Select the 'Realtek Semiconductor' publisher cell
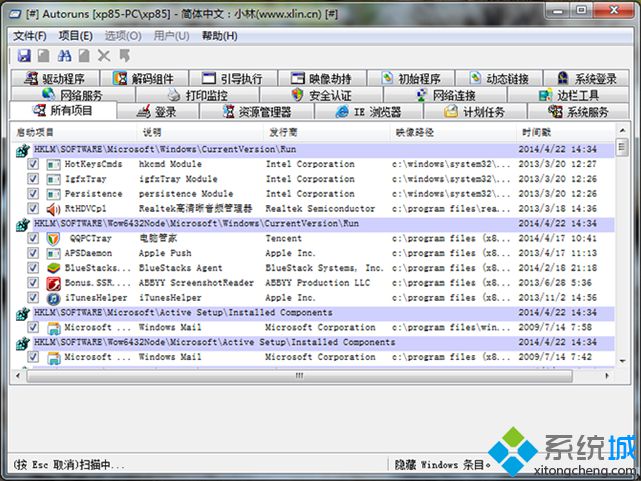641x481 pixels. click(320, 209)
